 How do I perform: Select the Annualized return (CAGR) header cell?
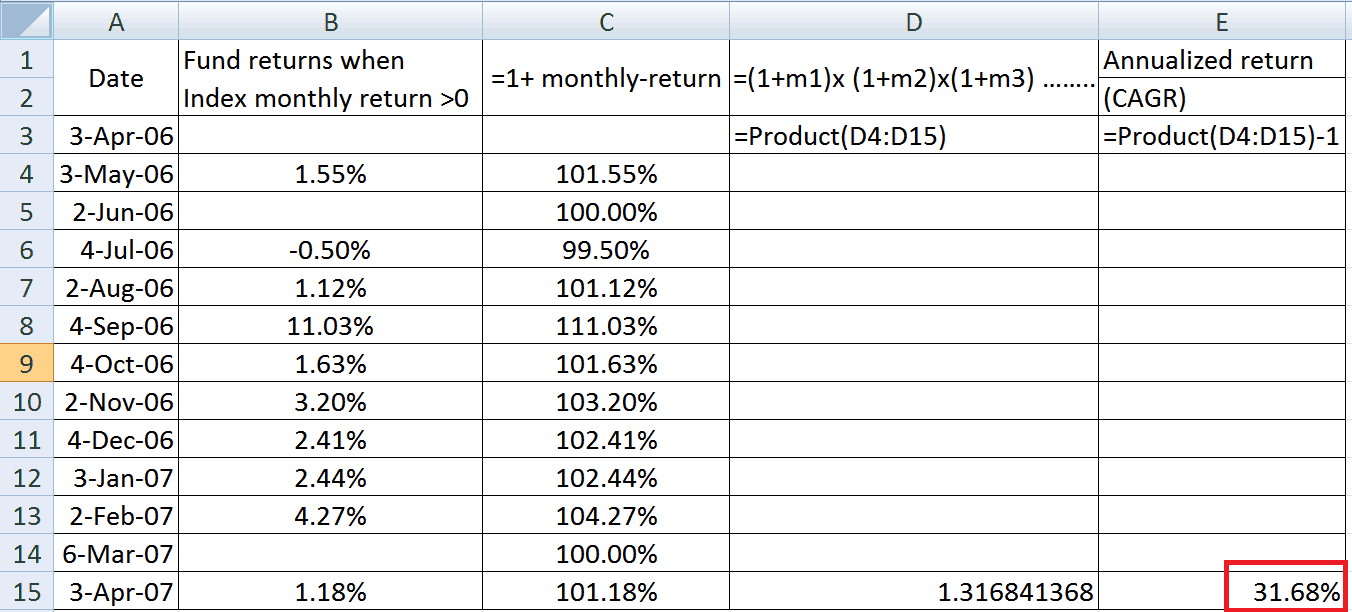tap(1221, 78)
